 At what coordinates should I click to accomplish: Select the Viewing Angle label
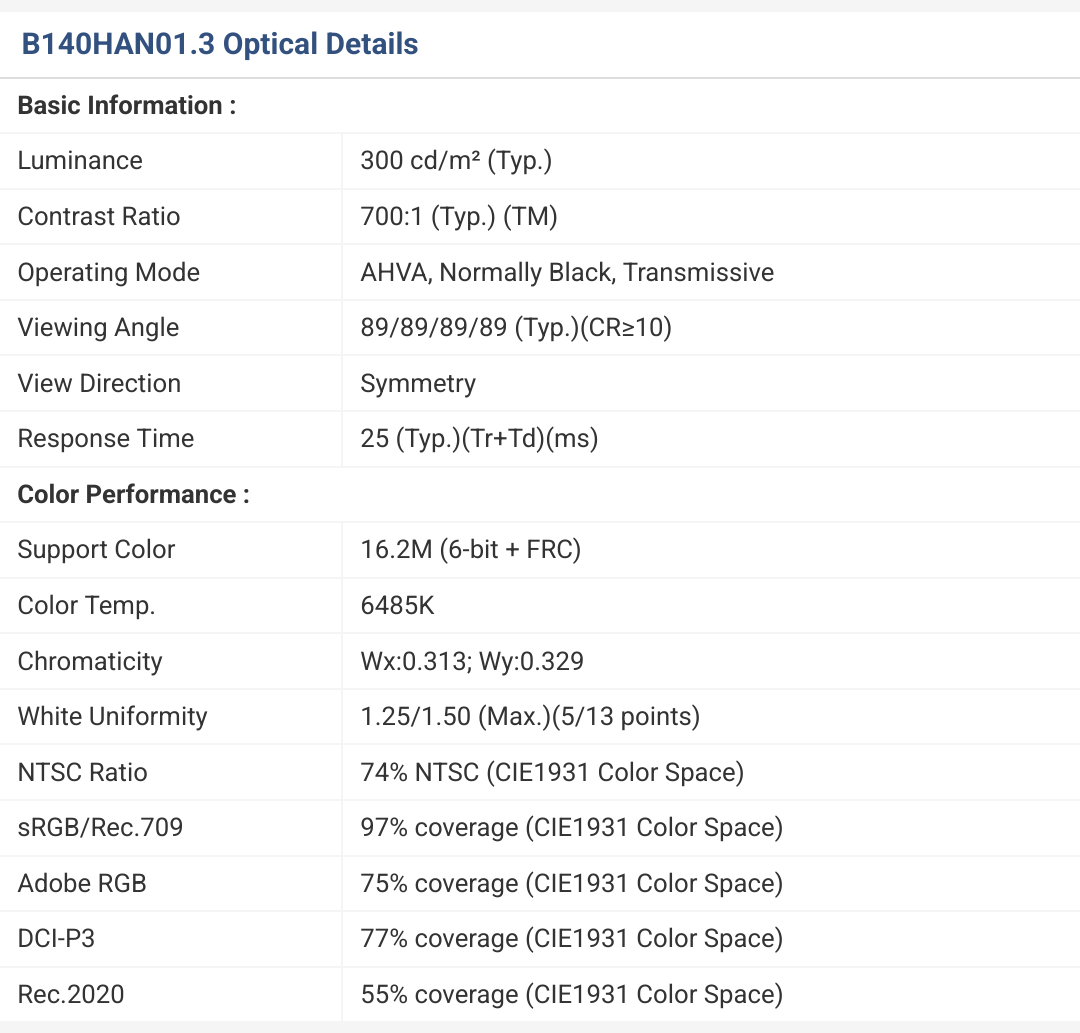(98, 327)
